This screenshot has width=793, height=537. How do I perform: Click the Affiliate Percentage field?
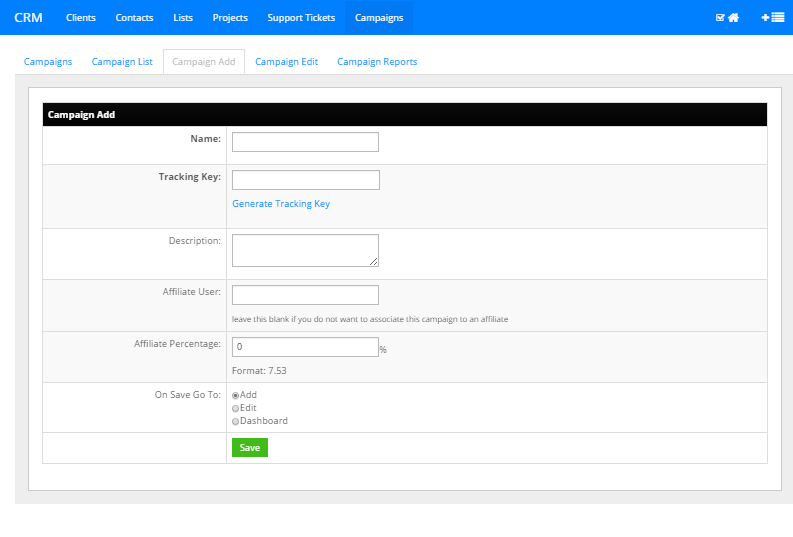click(305, 347)
